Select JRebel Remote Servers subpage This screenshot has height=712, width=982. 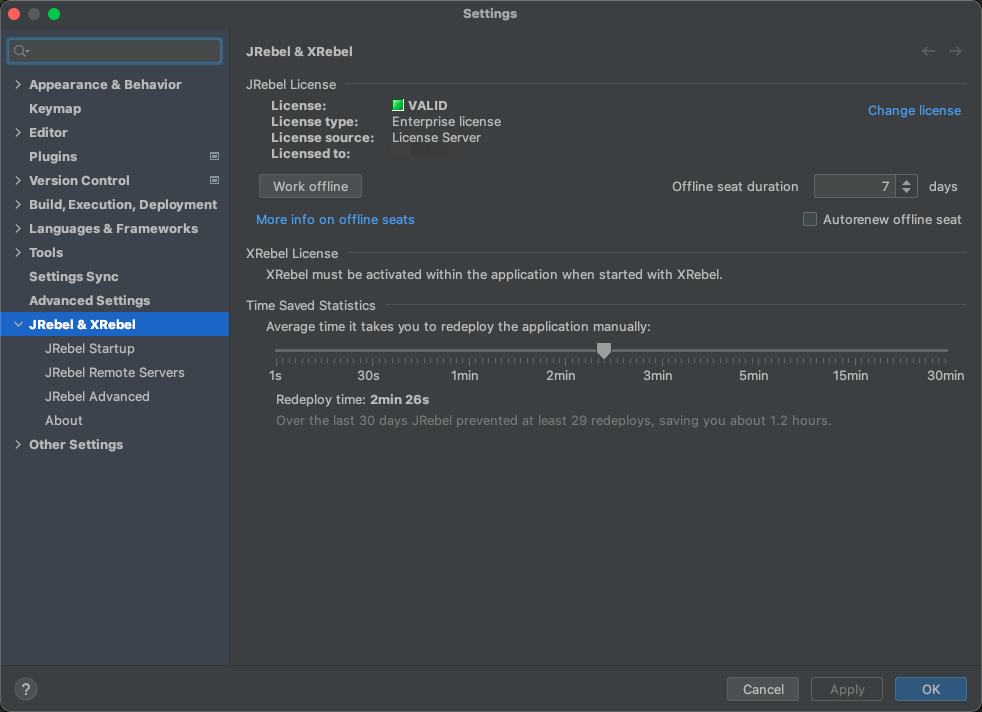(x=115, y=373)
